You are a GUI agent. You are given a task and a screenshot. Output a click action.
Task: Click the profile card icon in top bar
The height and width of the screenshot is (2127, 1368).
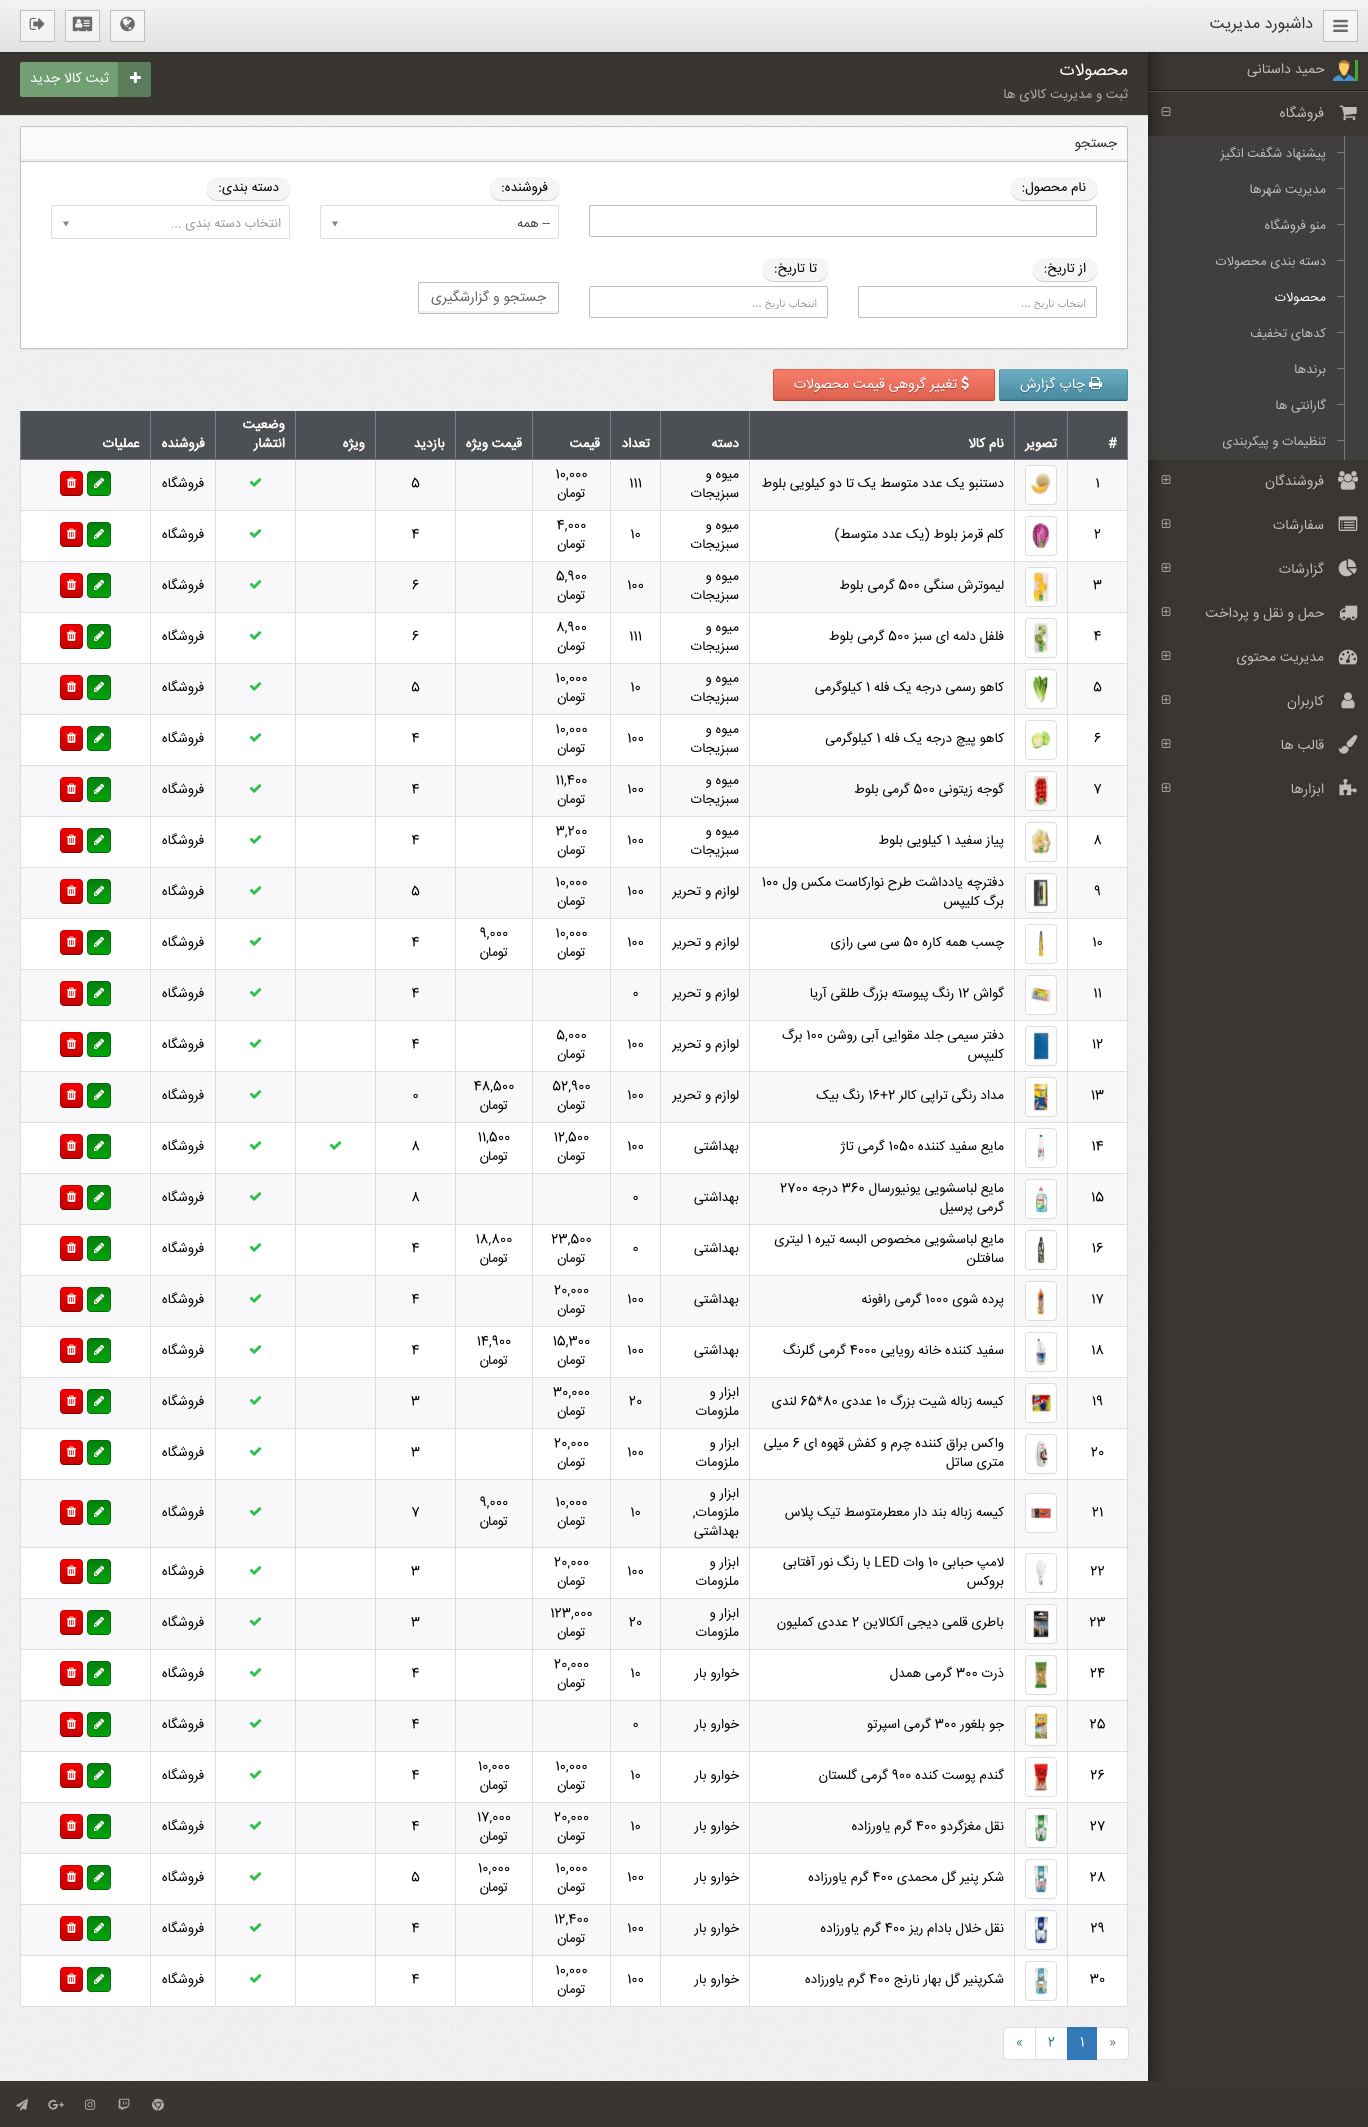click(x=82, y=25)
